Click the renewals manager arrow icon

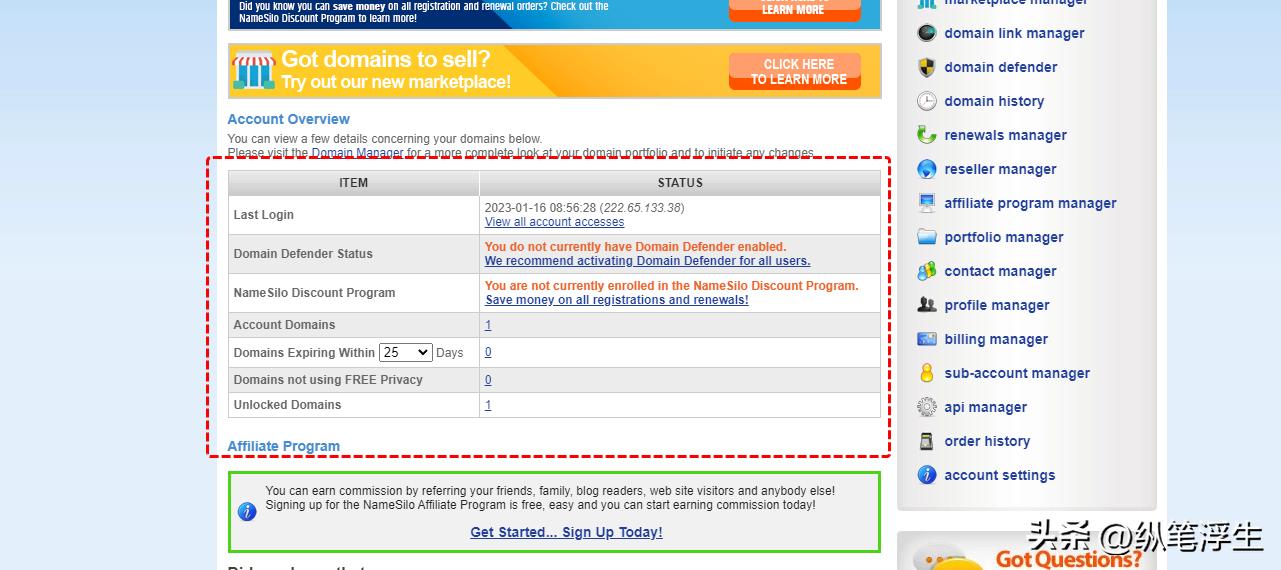(x=927, y=135)
